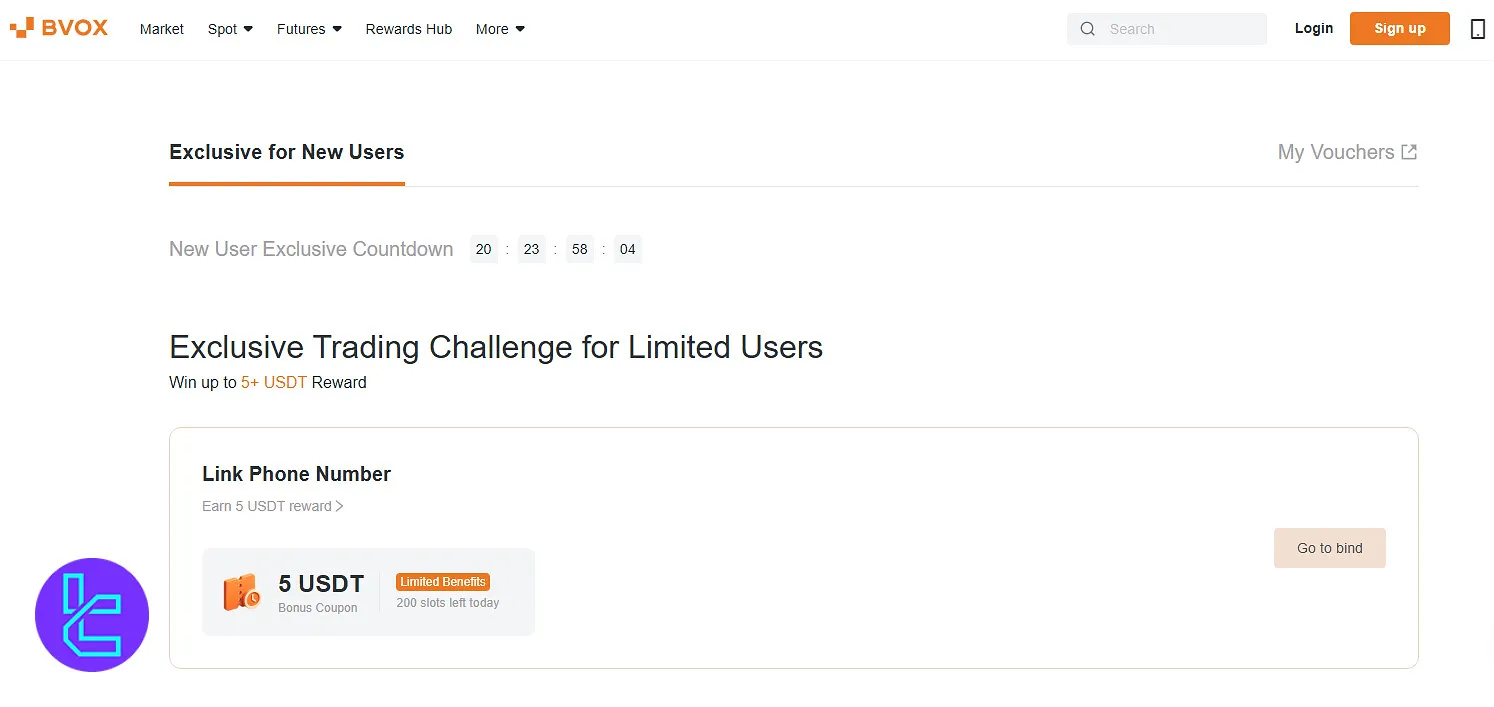Viewport: 1494px width, 707px height.
Task: Click the purple circular logo badge
Action: (92, 615)
